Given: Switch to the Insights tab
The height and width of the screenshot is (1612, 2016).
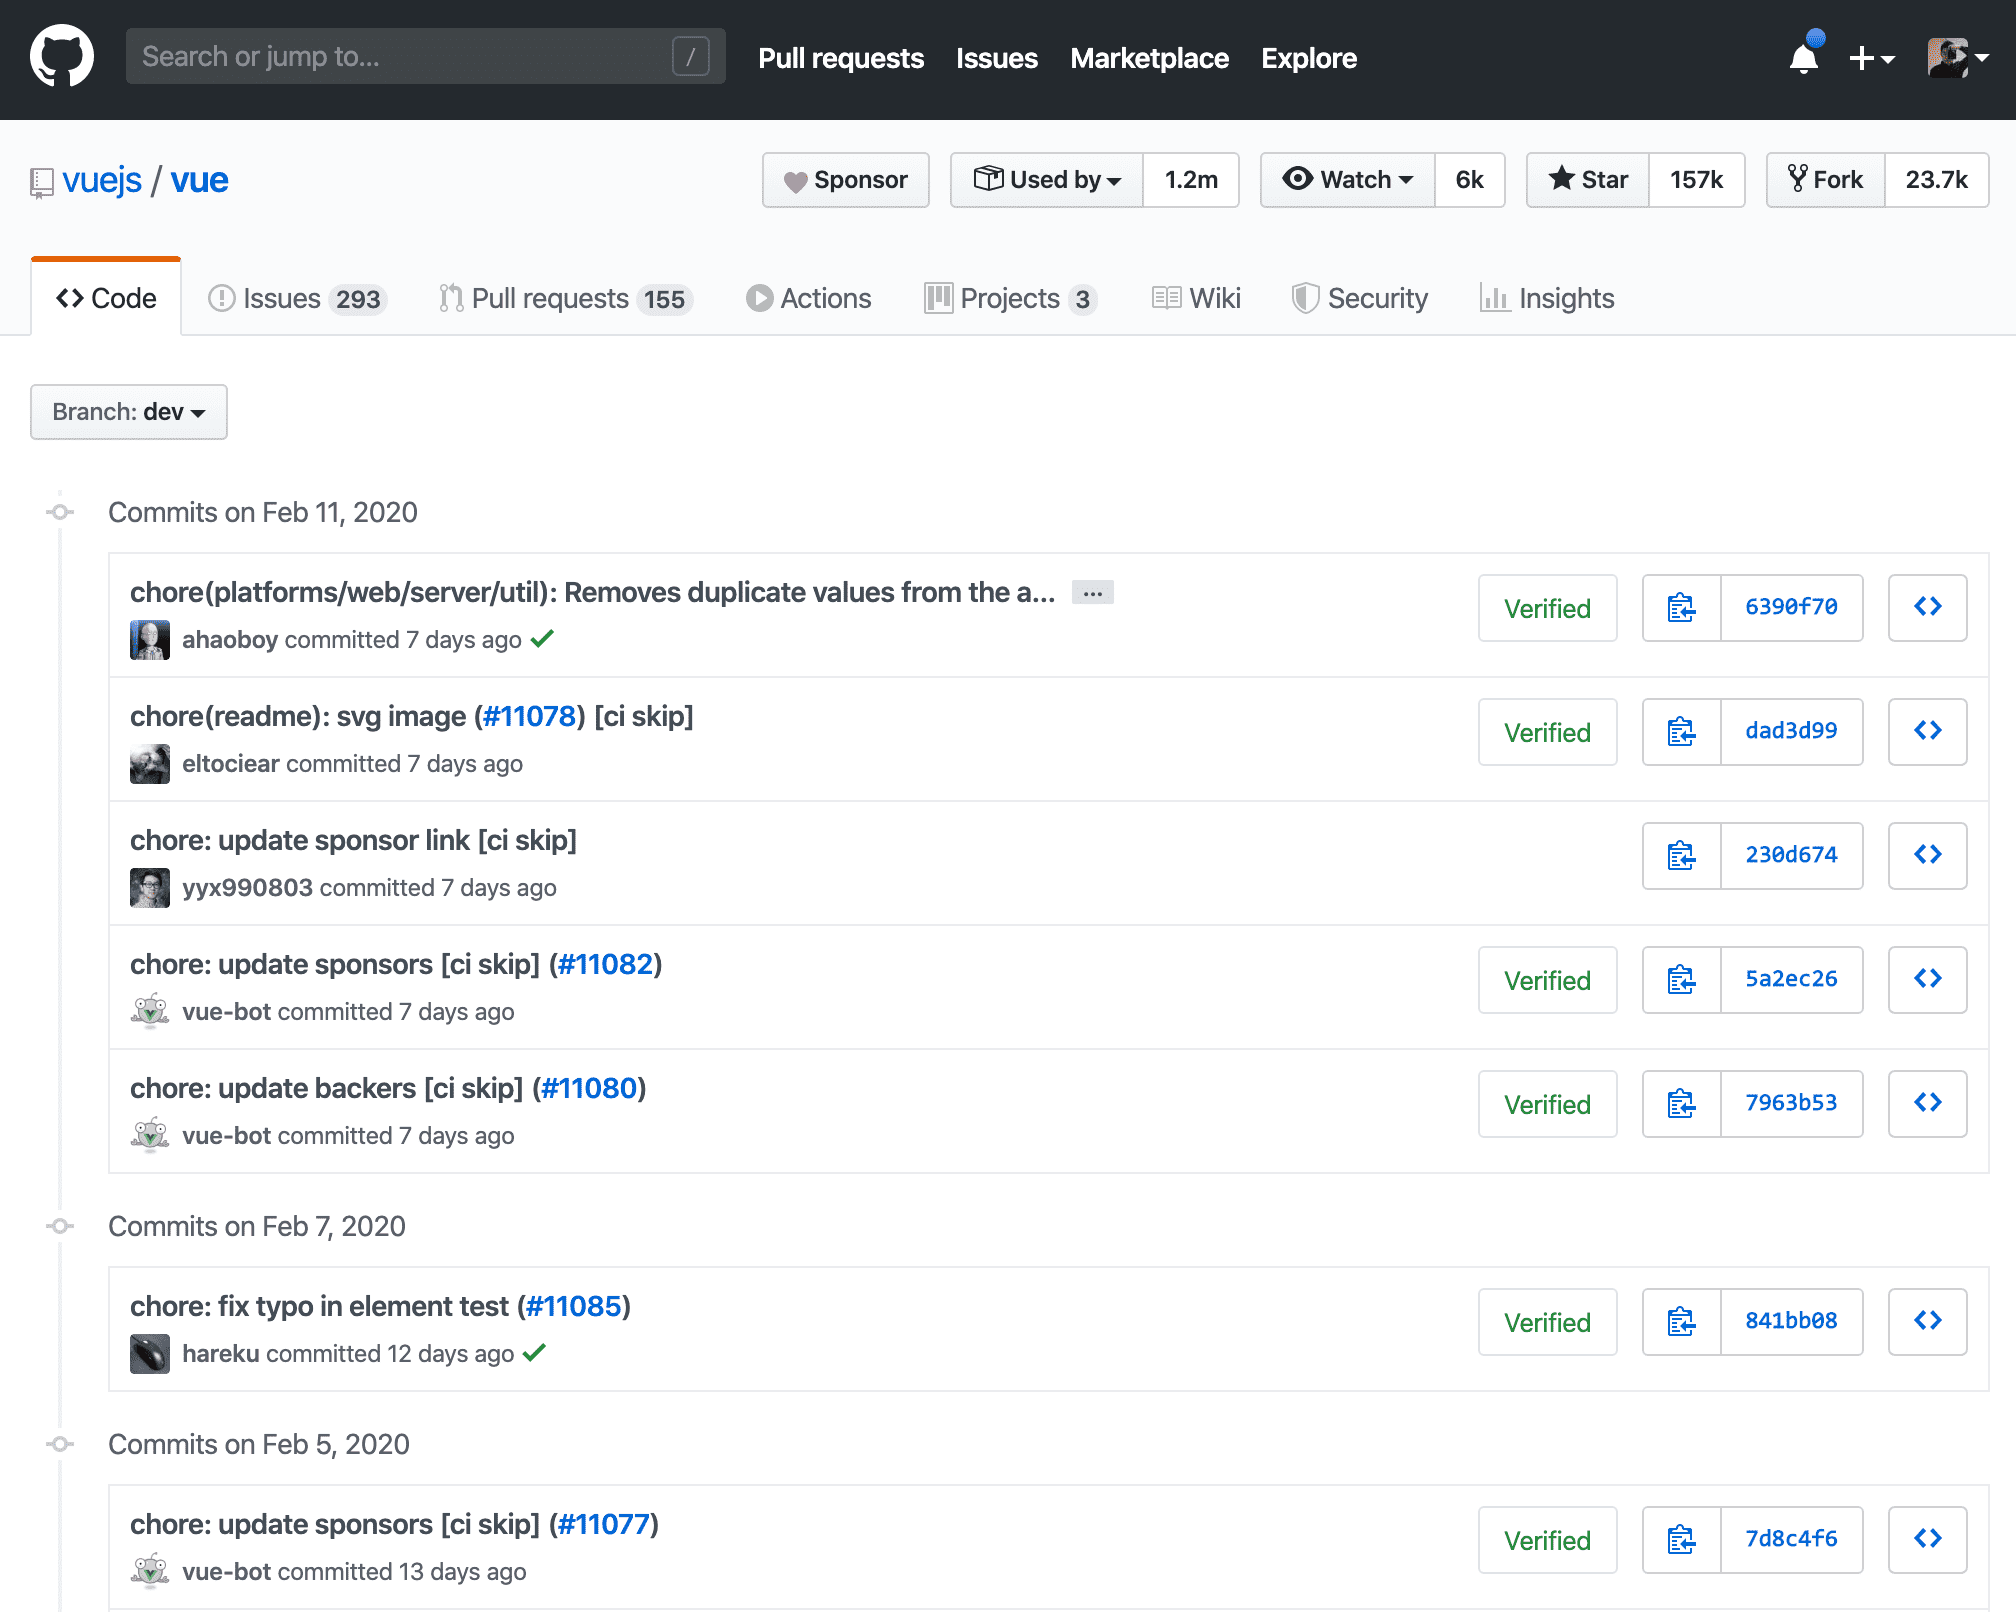Looking at the screenshot, I should pos(1547,298).
